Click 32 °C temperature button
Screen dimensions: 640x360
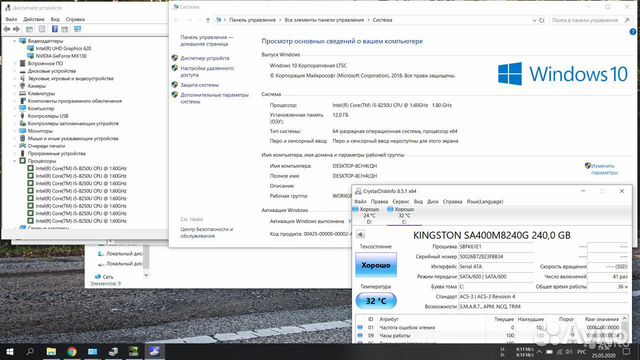pyautogui.click(x=376, y=301)
